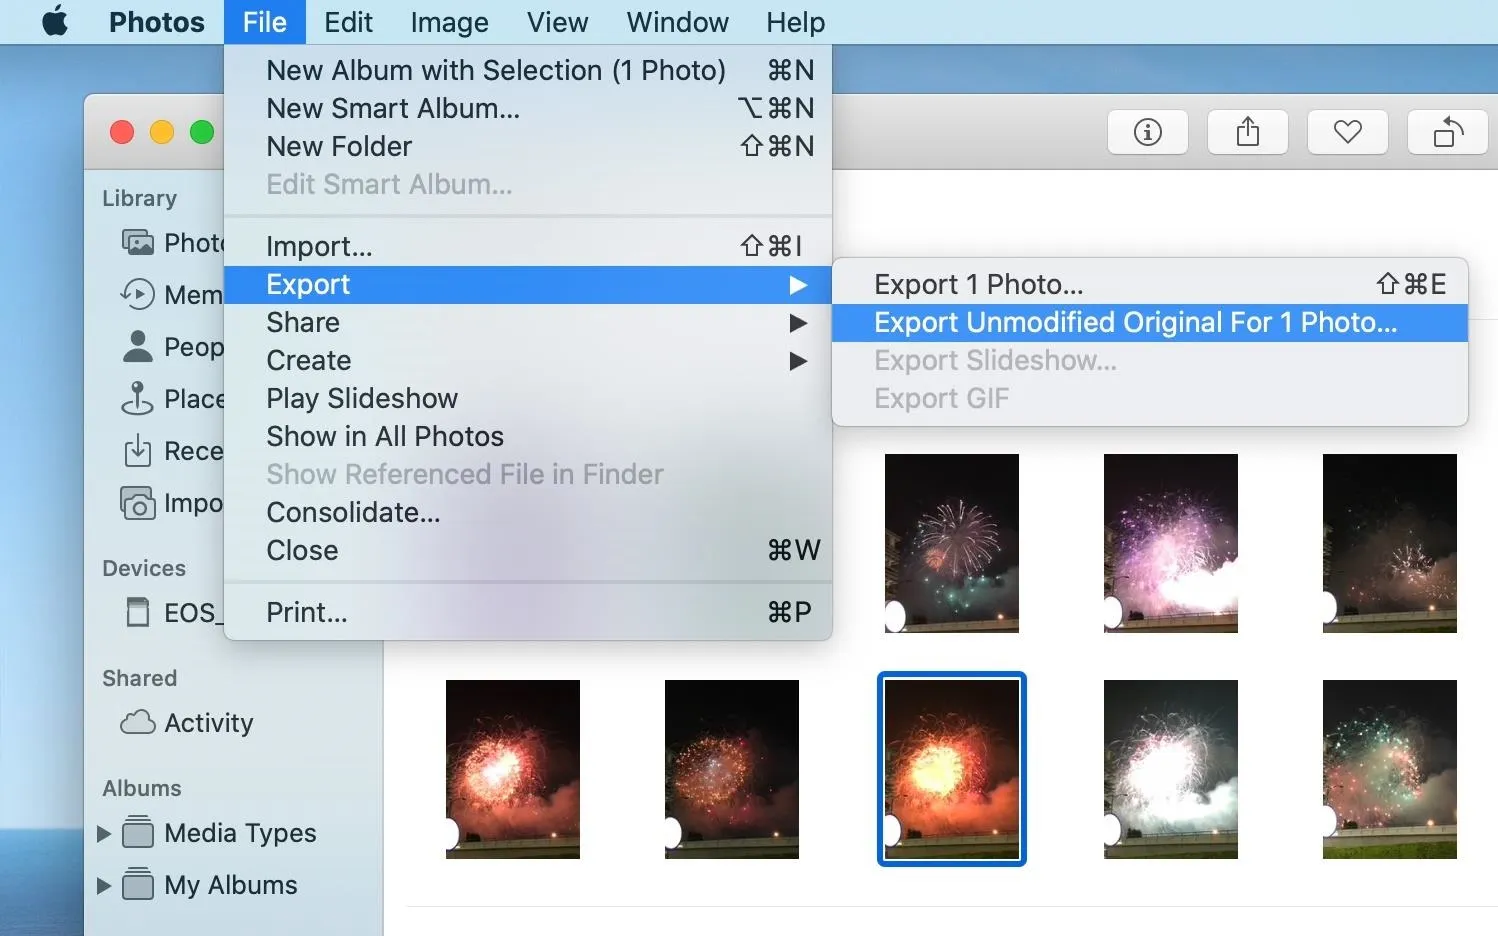Choose Import... menu item

(528, 246)
